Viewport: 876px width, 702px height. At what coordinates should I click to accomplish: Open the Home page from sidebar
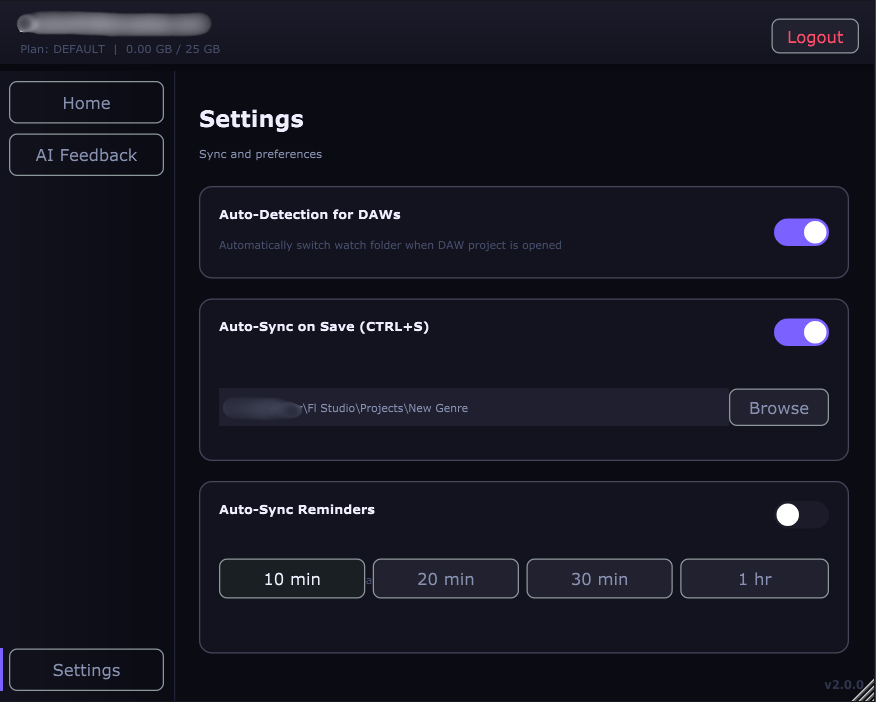(86, 103)
